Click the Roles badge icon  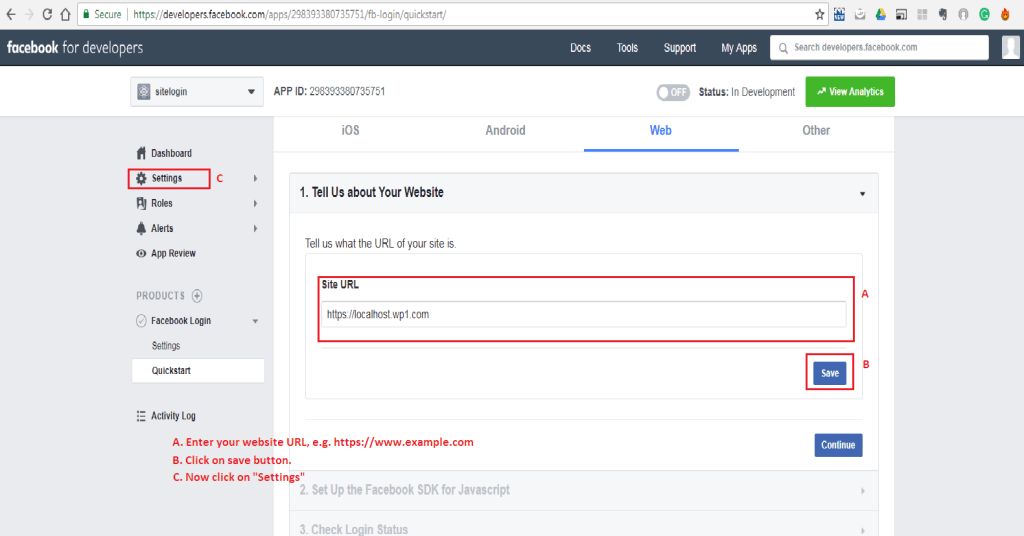141,203
